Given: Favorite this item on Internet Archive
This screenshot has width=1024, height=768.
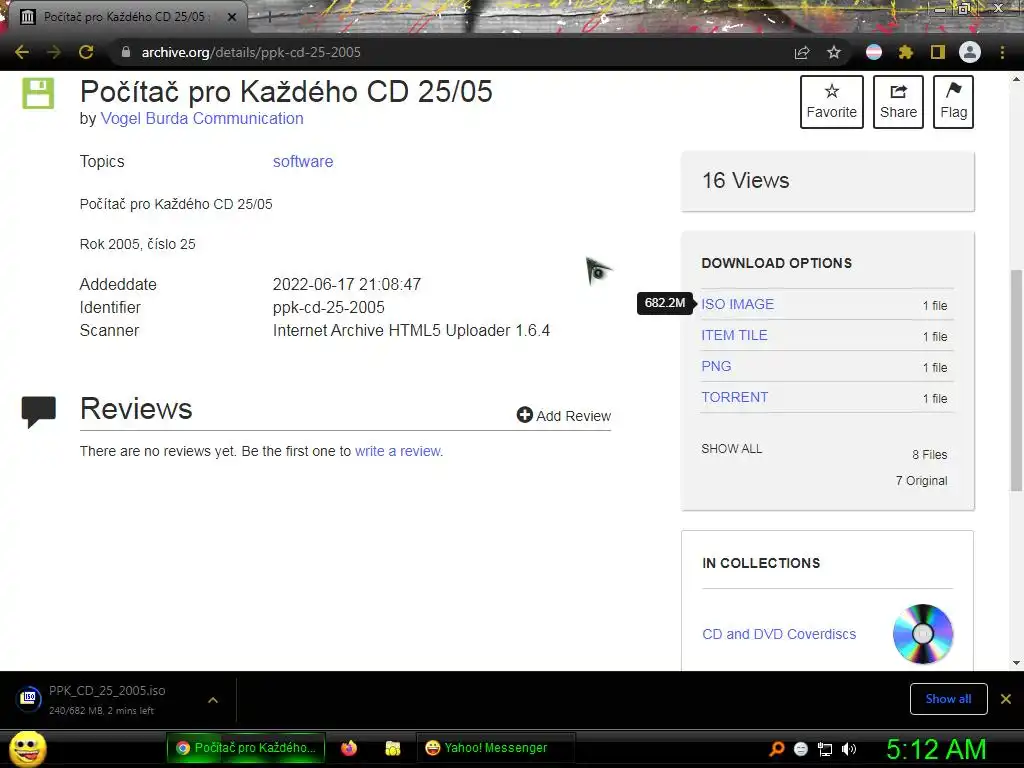Looking at the screenshot, I should [831, 102].
